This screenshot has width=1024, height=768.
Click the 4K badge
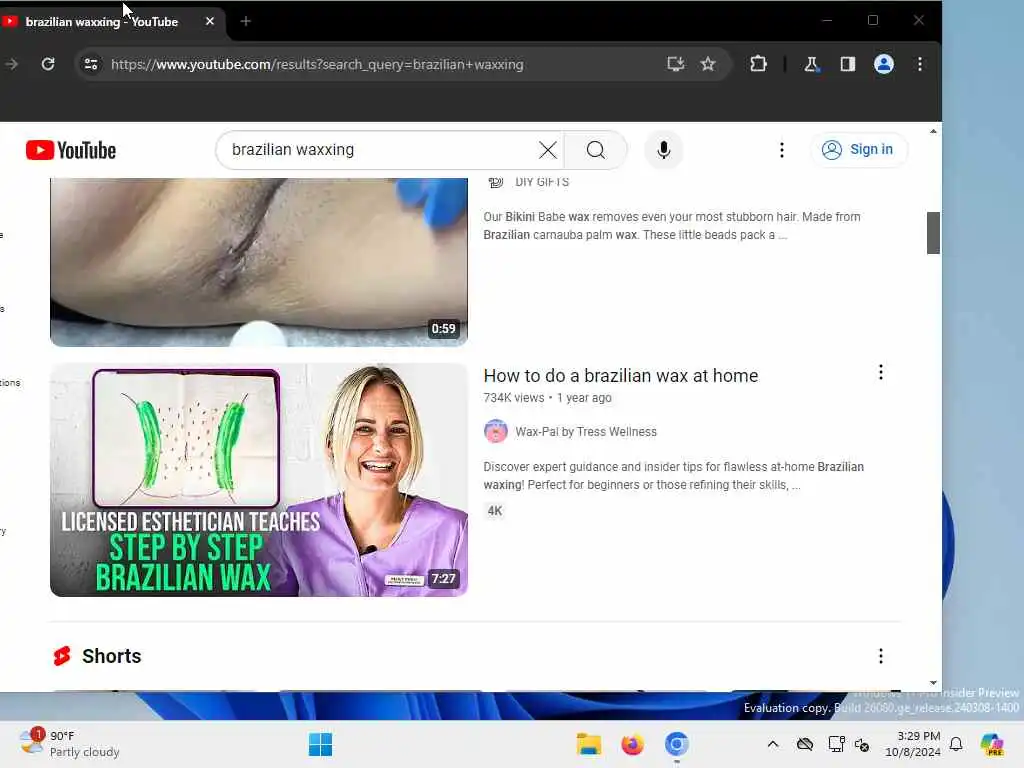click(x=495, y=511)
